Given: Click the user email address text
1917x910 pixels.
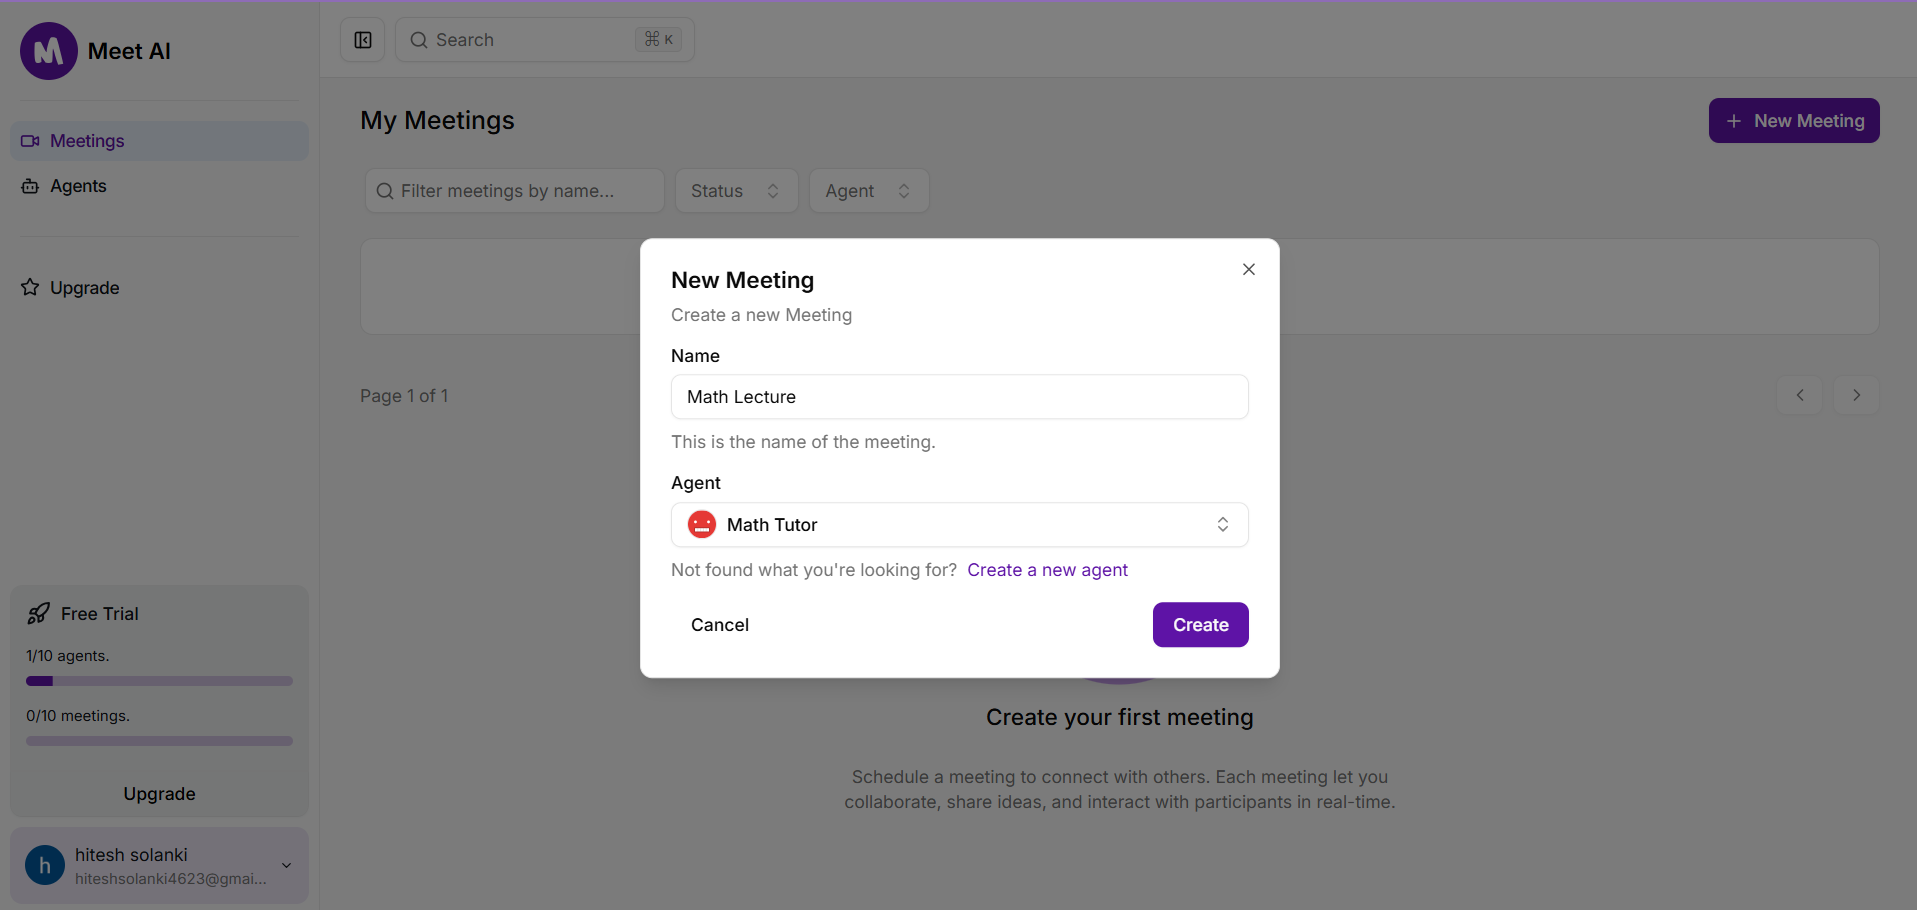Looking at the screenshot, I should pyautogui.click(x=171, y=879).
